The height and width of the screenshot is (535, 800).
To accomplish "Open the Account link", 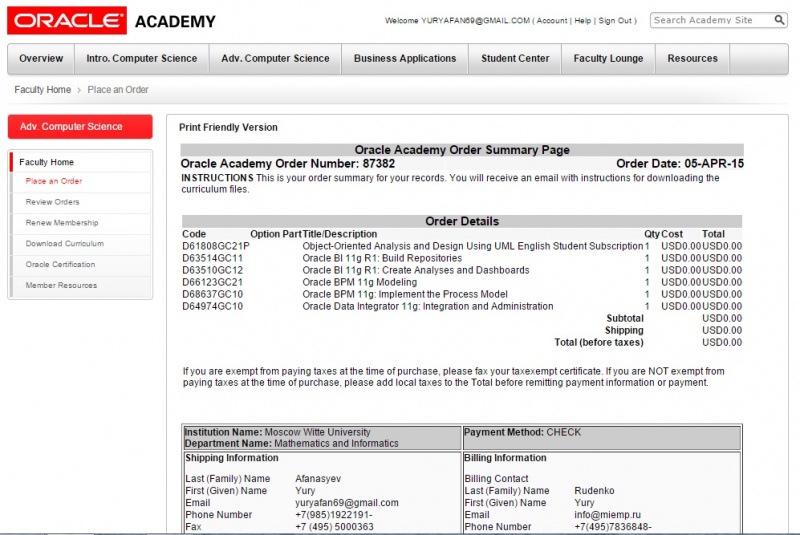I will point(552,20).
